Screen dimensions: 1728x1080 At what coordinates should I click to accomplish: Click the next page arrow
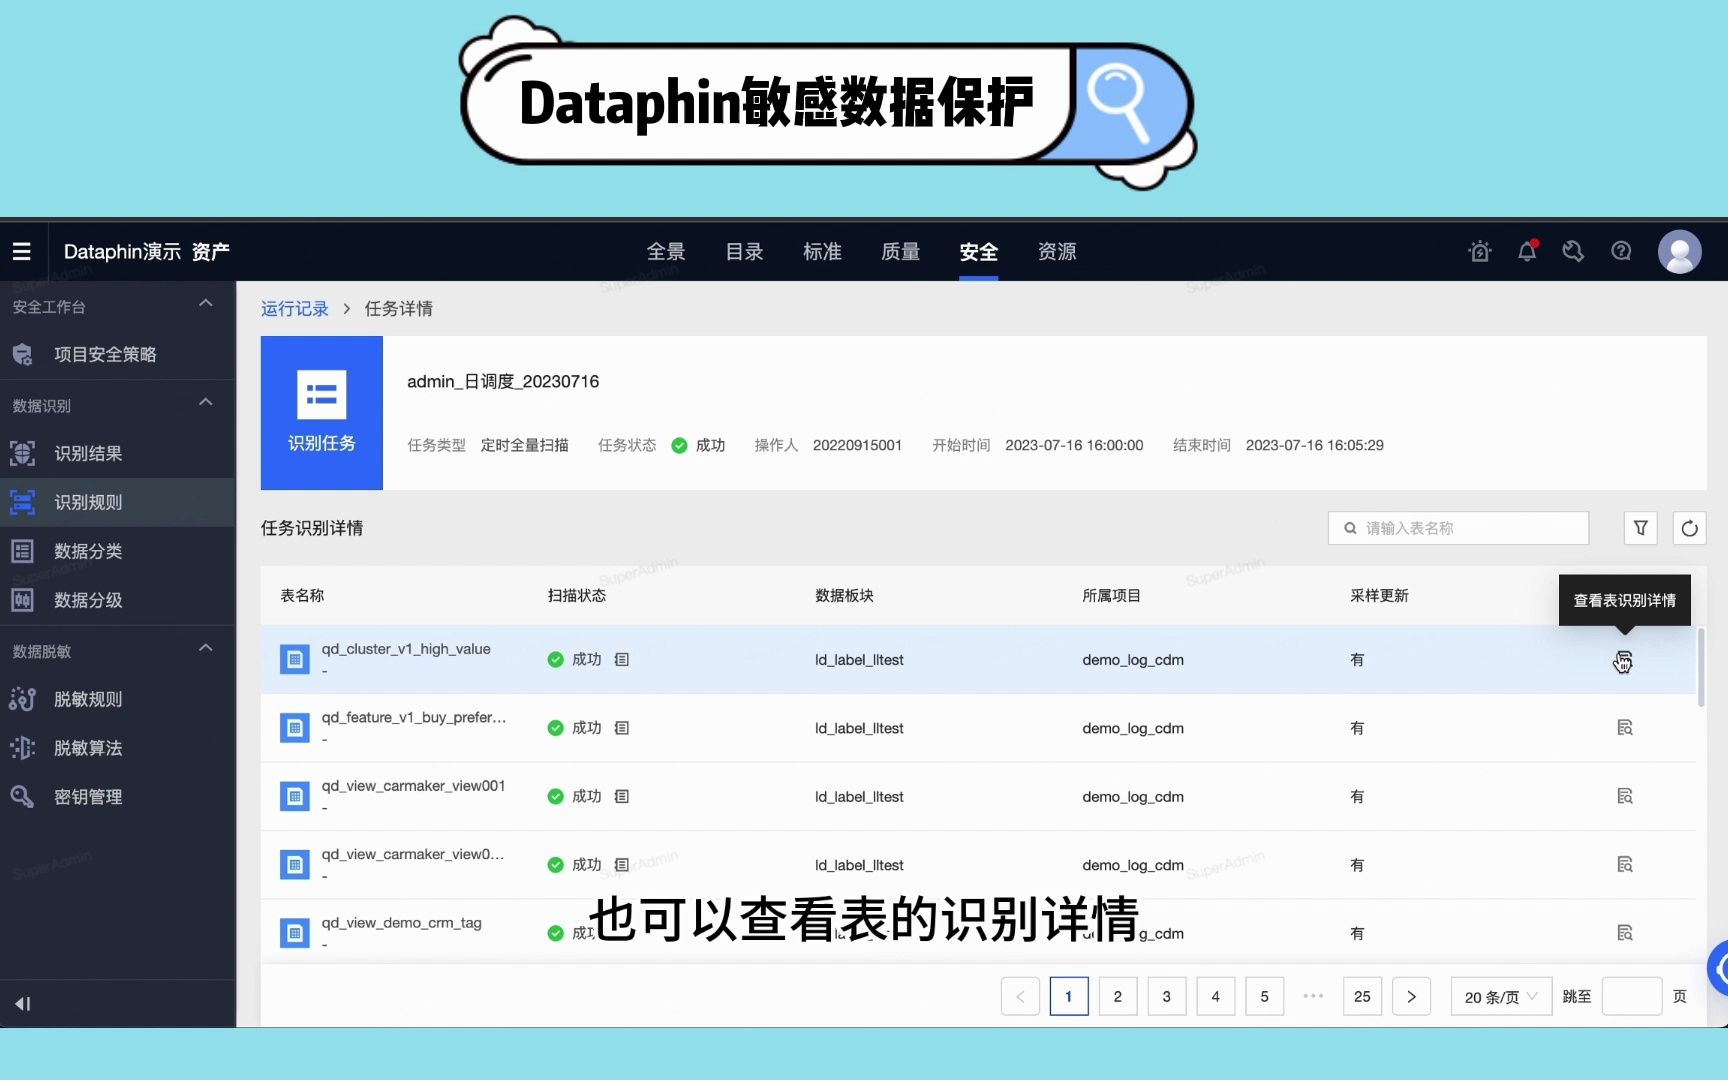(x=1411, y=997)
